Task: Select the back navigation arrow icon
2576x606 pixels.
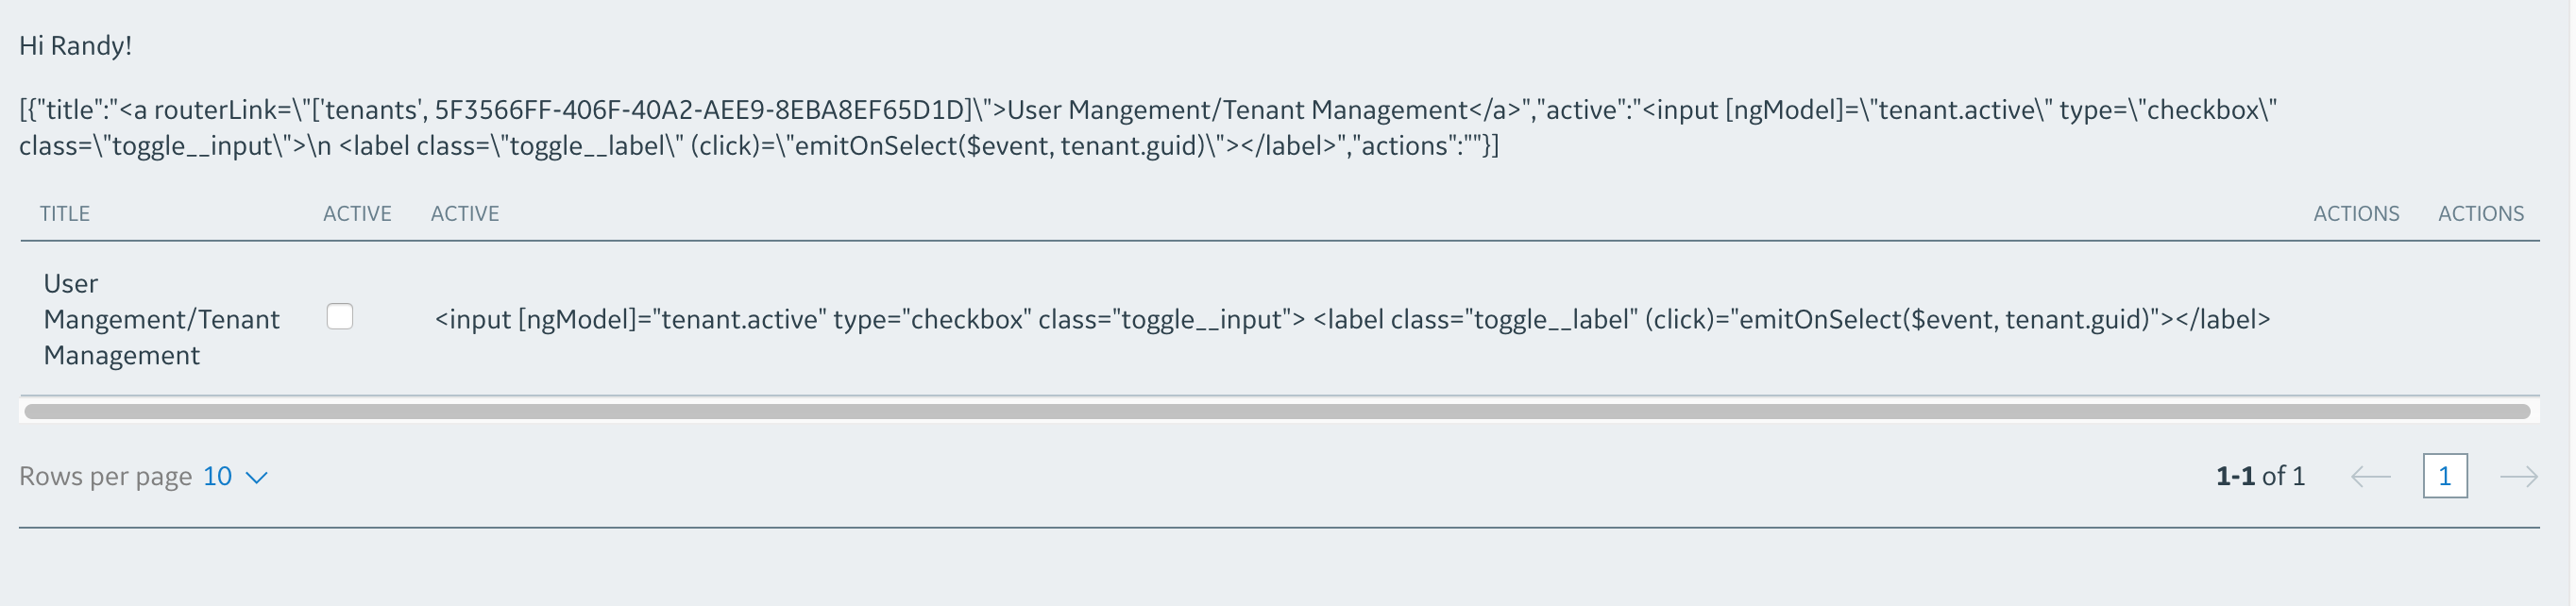Action: pos(2371,477)
